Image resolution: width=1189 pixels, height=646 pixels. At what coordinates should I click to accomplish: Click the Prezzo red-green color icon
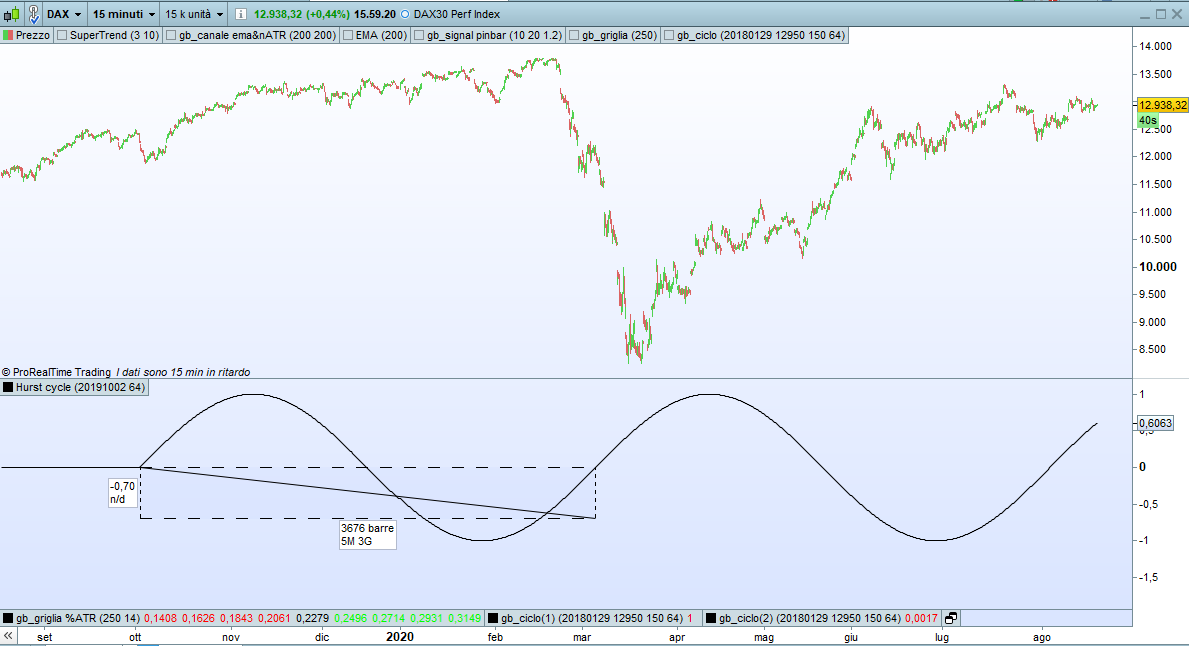tap(8, 36)
